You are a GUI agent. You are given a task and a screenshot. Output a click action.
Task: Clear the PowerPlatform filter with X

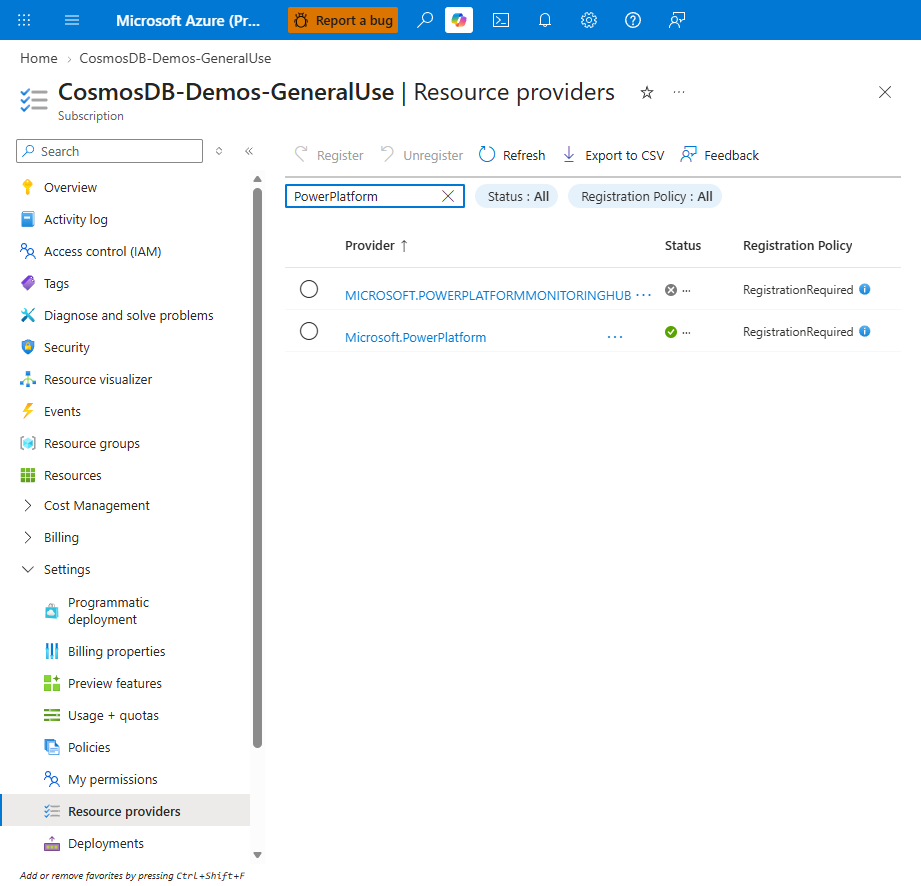click(x=448, y=196)
